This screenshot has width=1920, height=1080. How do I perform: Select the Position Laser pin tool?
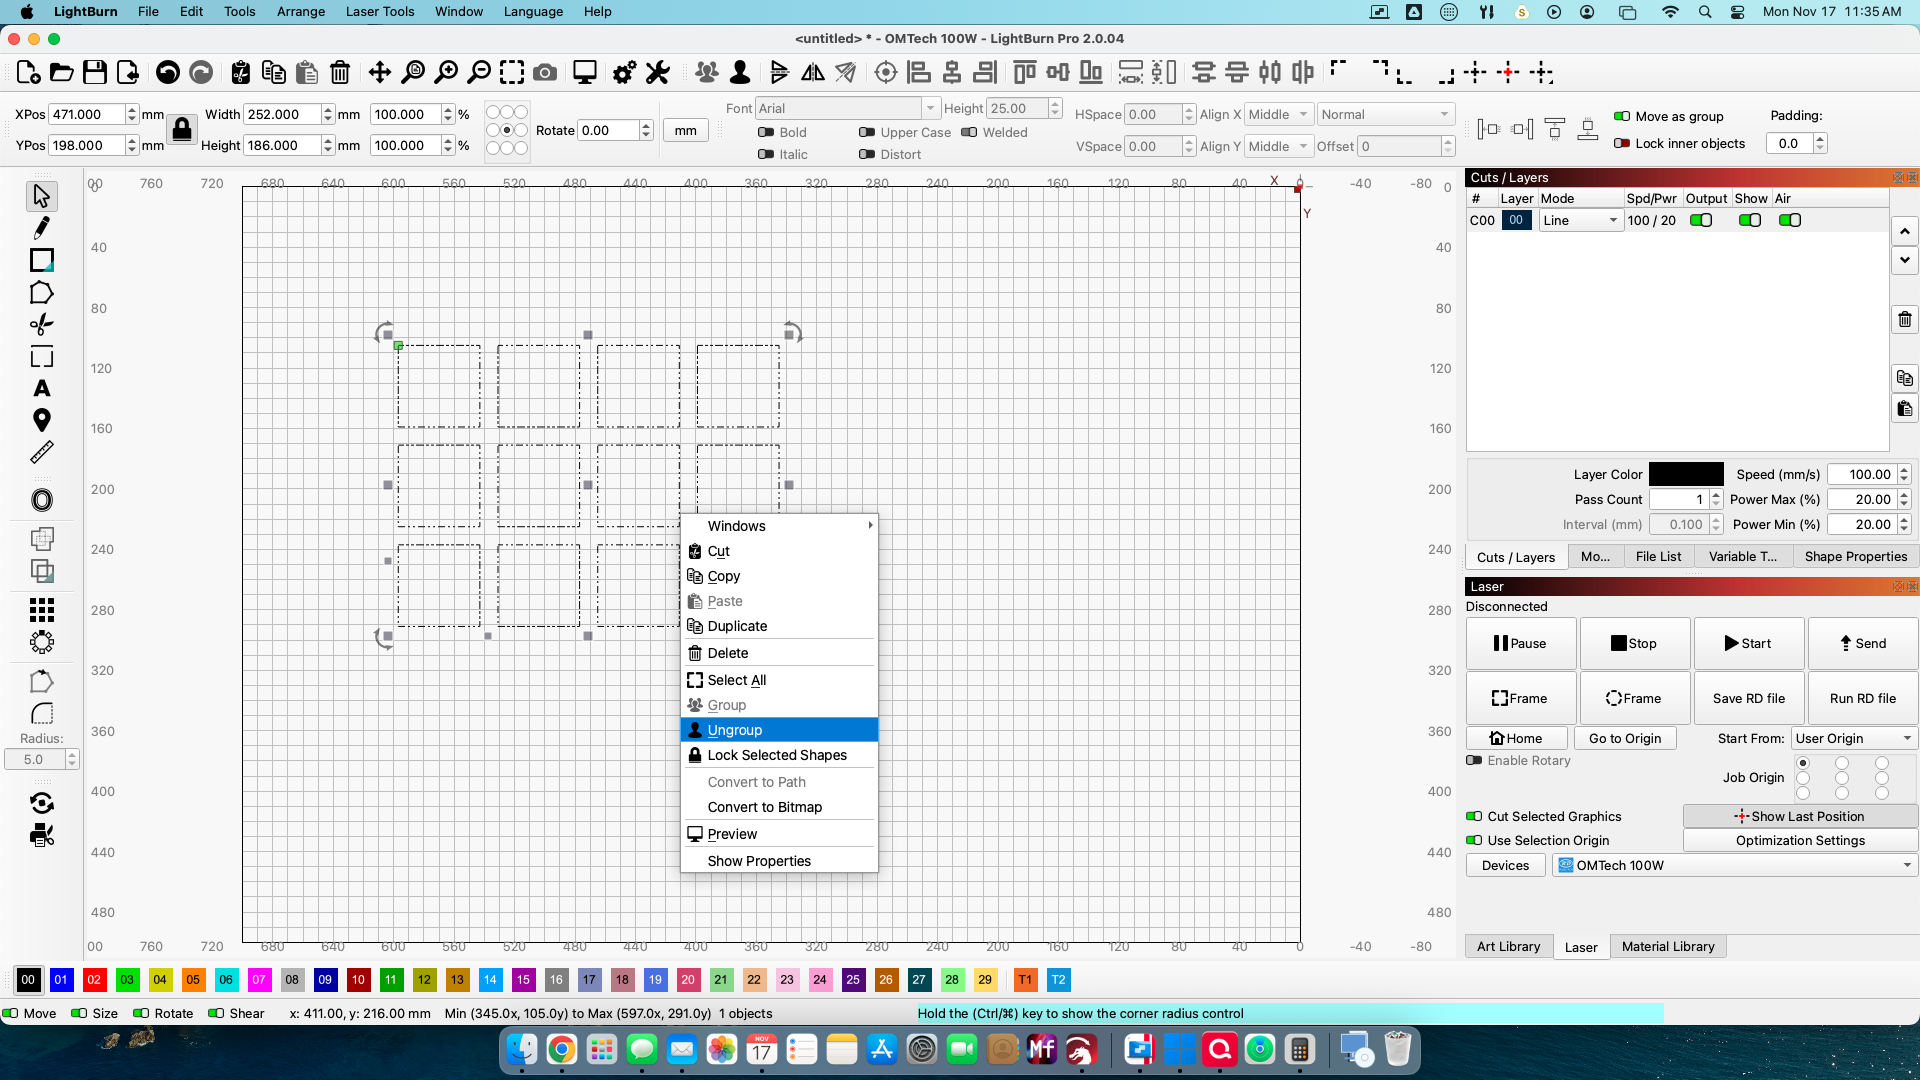click(x=41, y=420)
